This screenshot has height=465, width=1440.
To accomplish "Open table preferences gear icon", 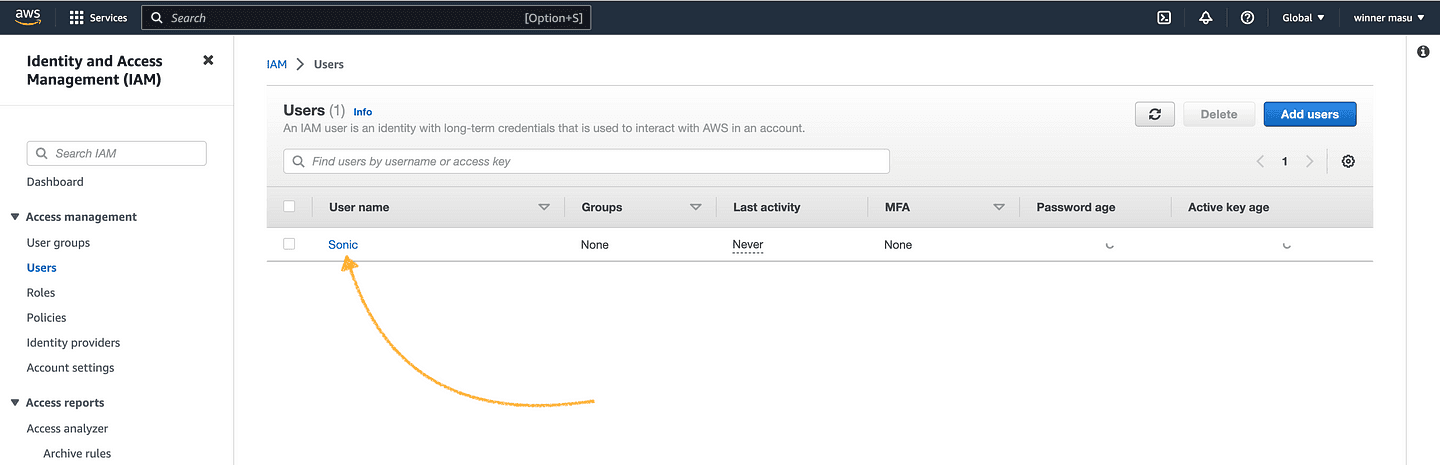I will tap(1348, 161).
